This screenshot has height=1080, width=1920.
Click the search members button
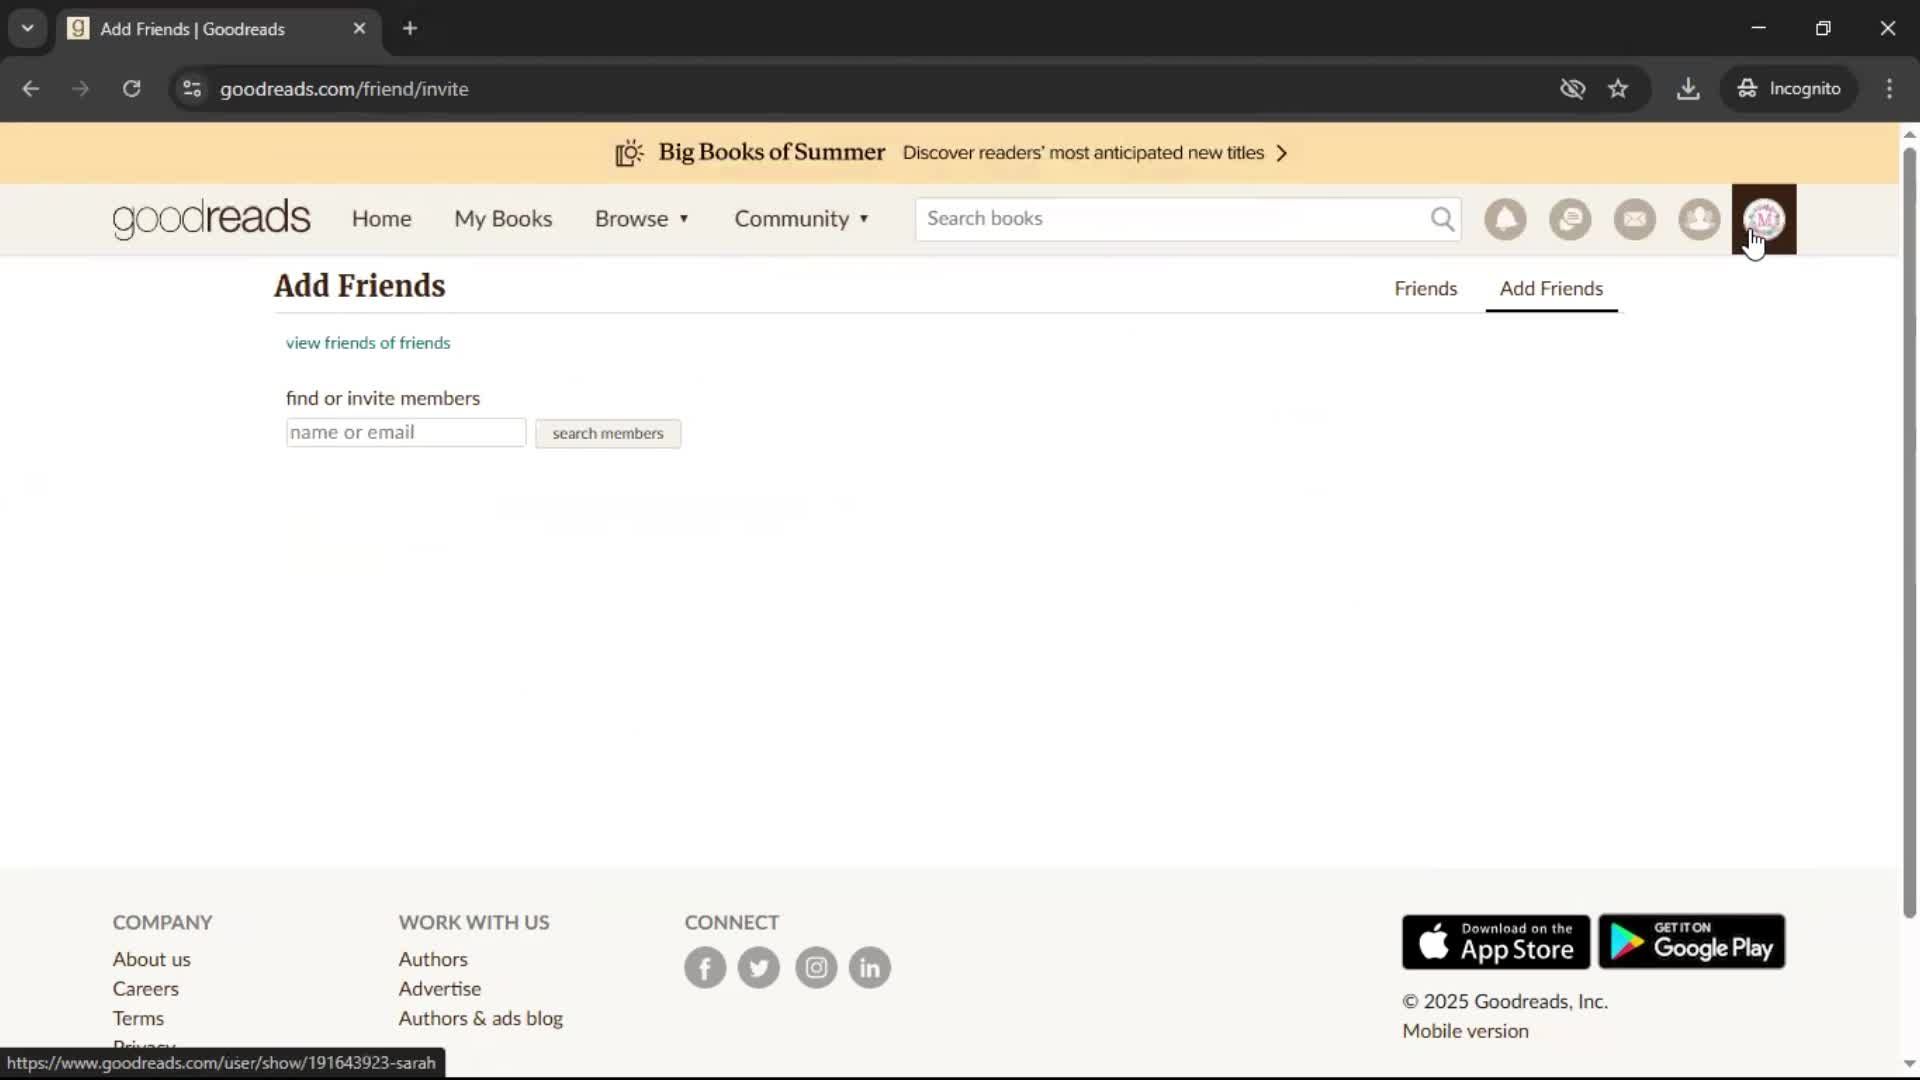click(x=608, y=434)
